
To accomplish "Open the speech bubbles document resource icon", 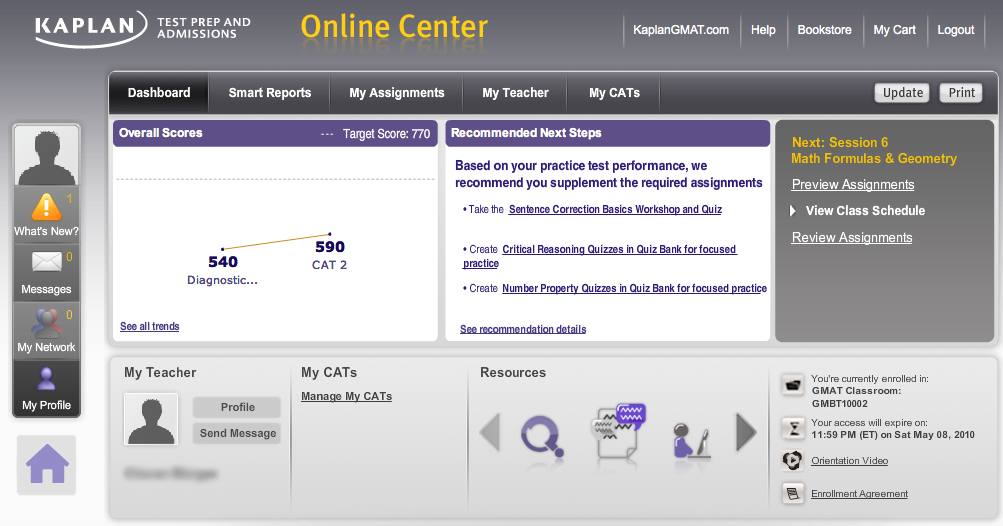I will coord(618,432).
